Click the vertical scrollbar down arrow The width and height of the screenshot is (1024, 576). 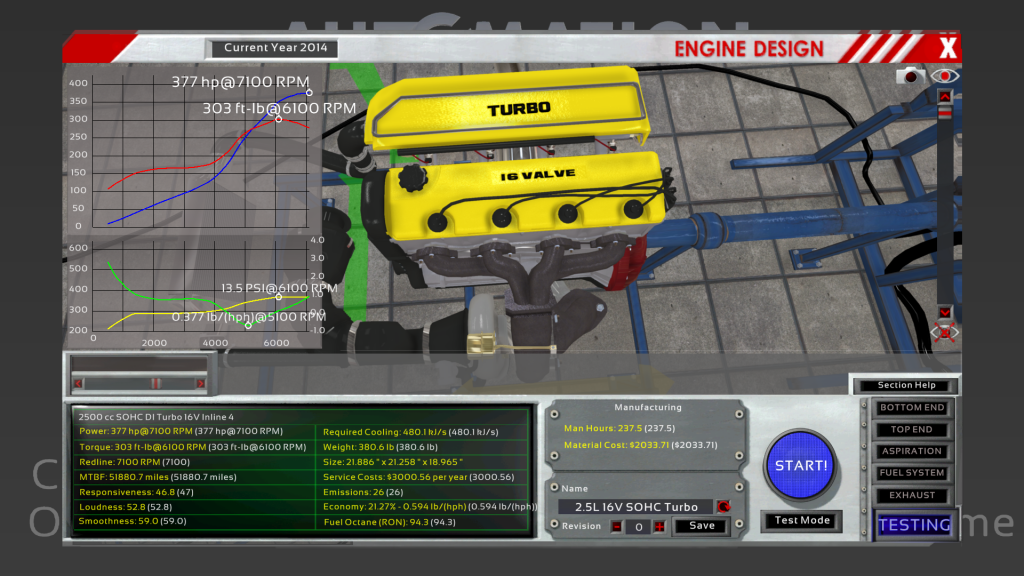944,312
